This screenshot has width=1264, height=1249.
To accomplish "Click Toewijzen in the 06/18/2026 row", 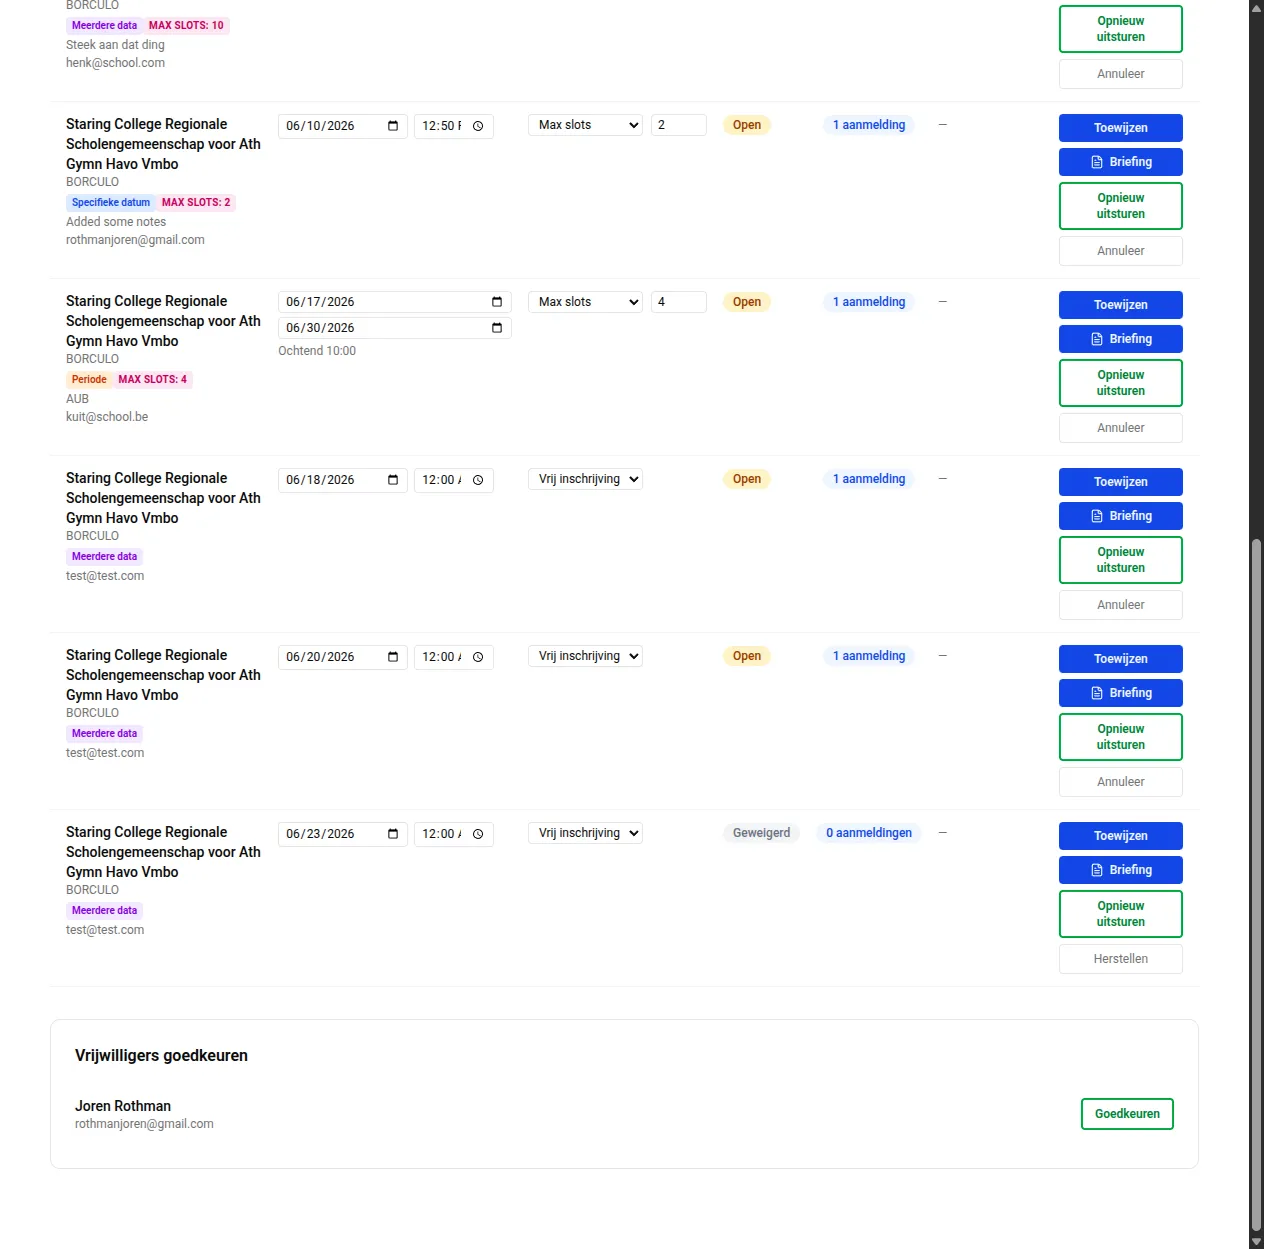I will (x=1121, y=482).
